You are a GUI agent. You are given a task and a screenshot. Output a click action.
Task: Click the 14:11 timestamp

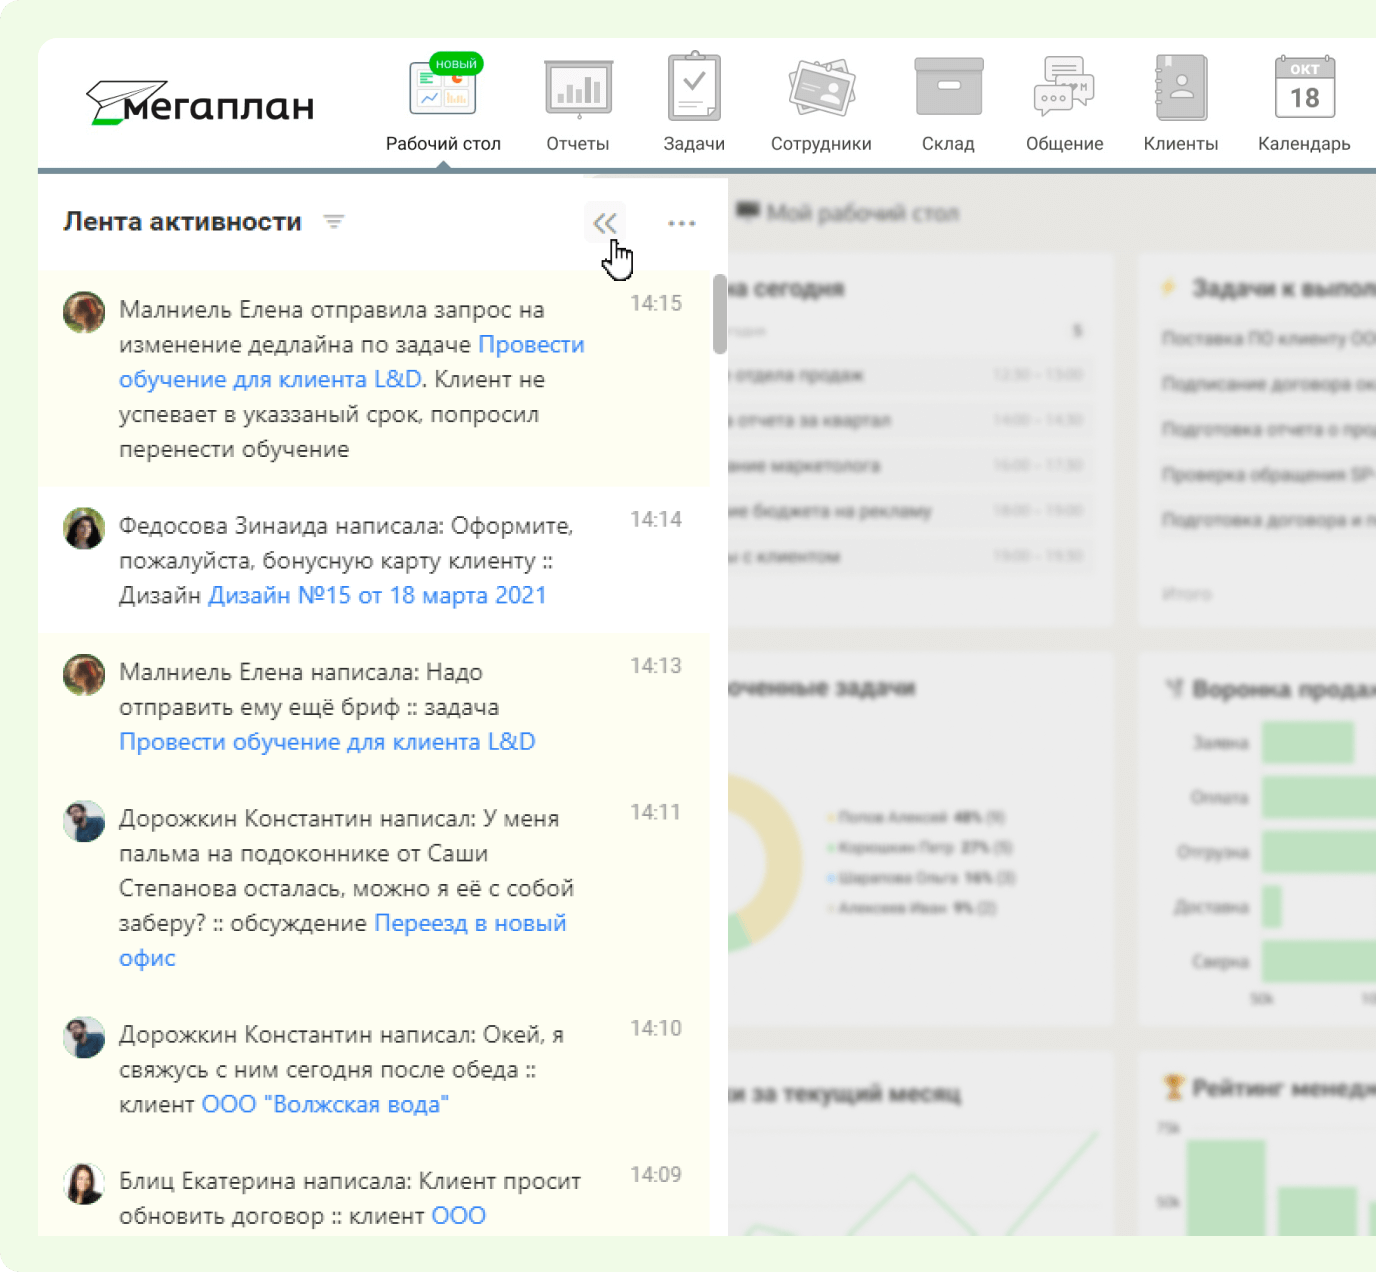tap(656, 812)
